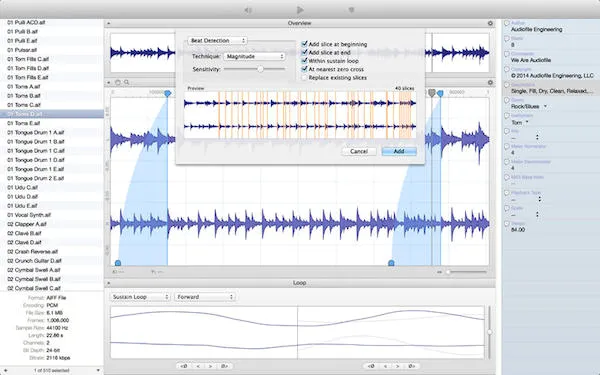
Task: Select file 01 Tongue Drum 1 A.aif
Action: 52,132
